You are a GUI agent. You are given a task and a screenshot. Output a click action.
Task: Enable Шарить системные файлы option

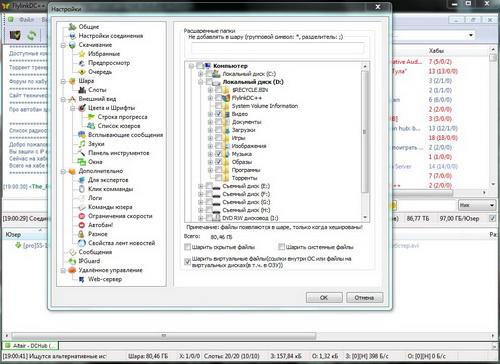(282, 247)
